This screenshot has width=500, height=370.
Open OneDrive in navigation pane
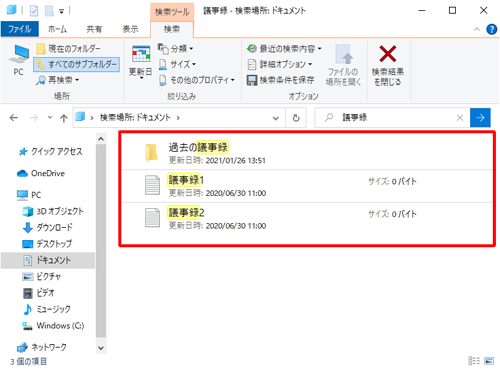41,173
